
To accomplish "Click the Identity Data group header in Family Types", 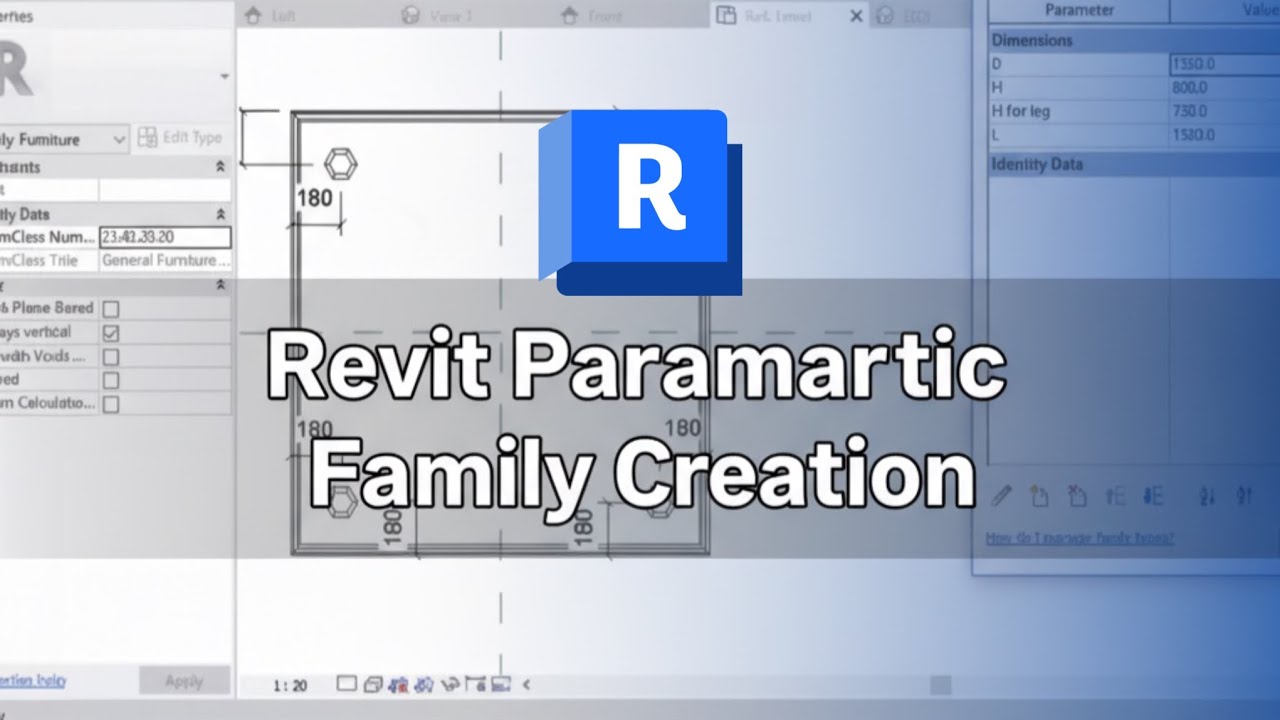I will click(x=1134, y=164).
